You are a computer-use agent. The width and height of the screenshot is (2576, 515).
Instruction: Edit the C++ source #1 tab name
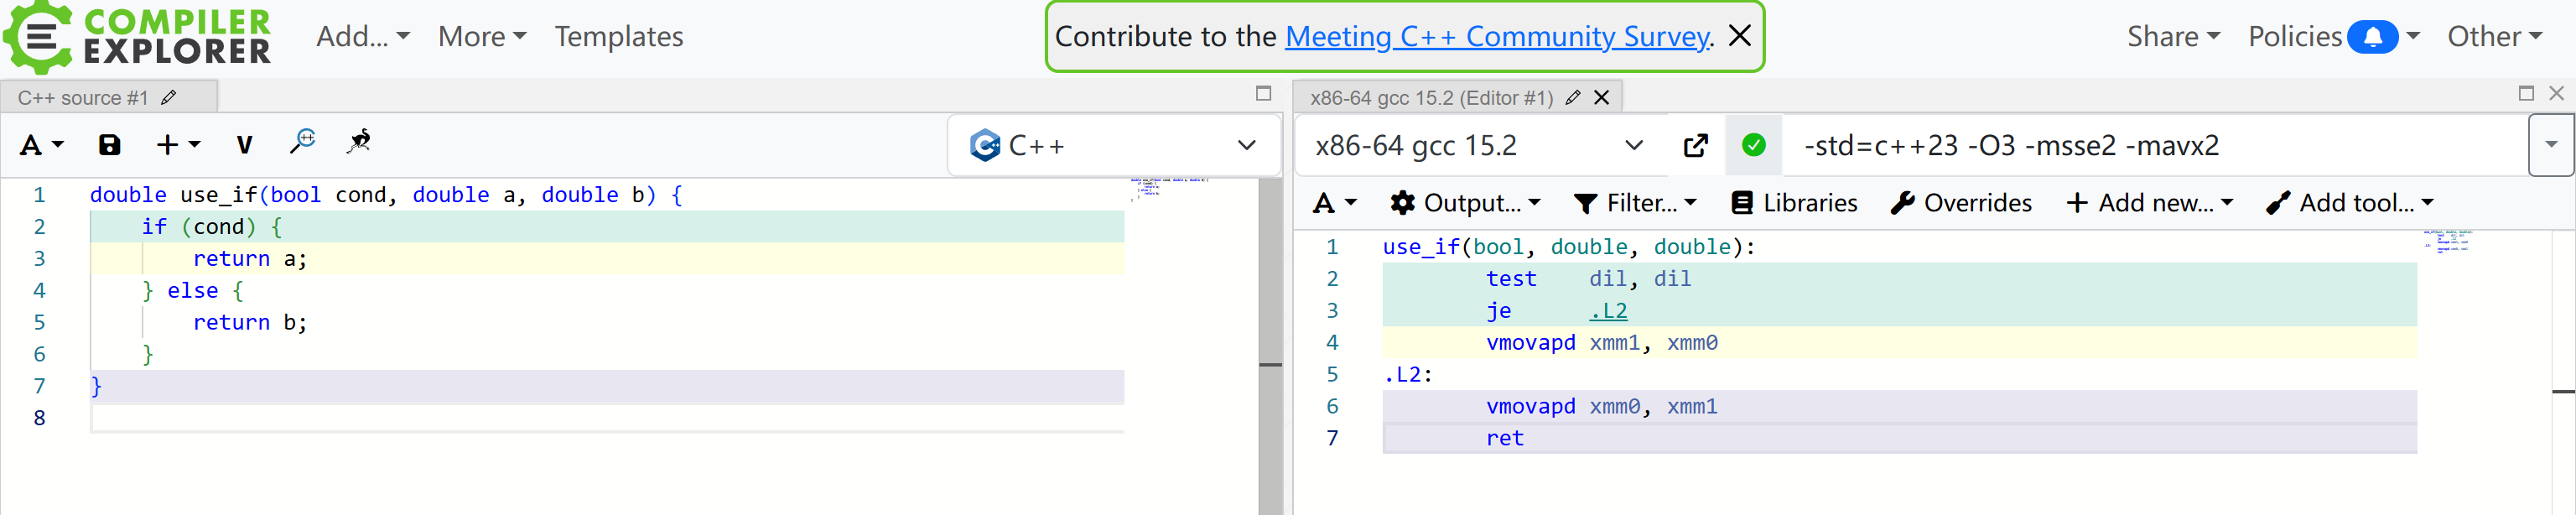click(169, 97)
